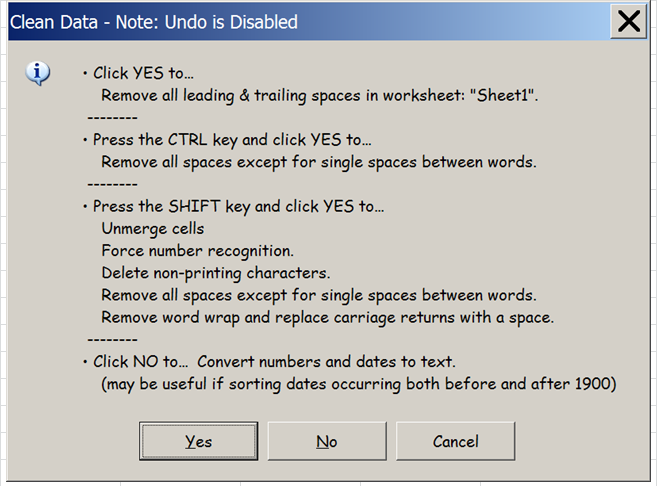
Task: Choose No to convert numbers to text
Action: point(327,441)
